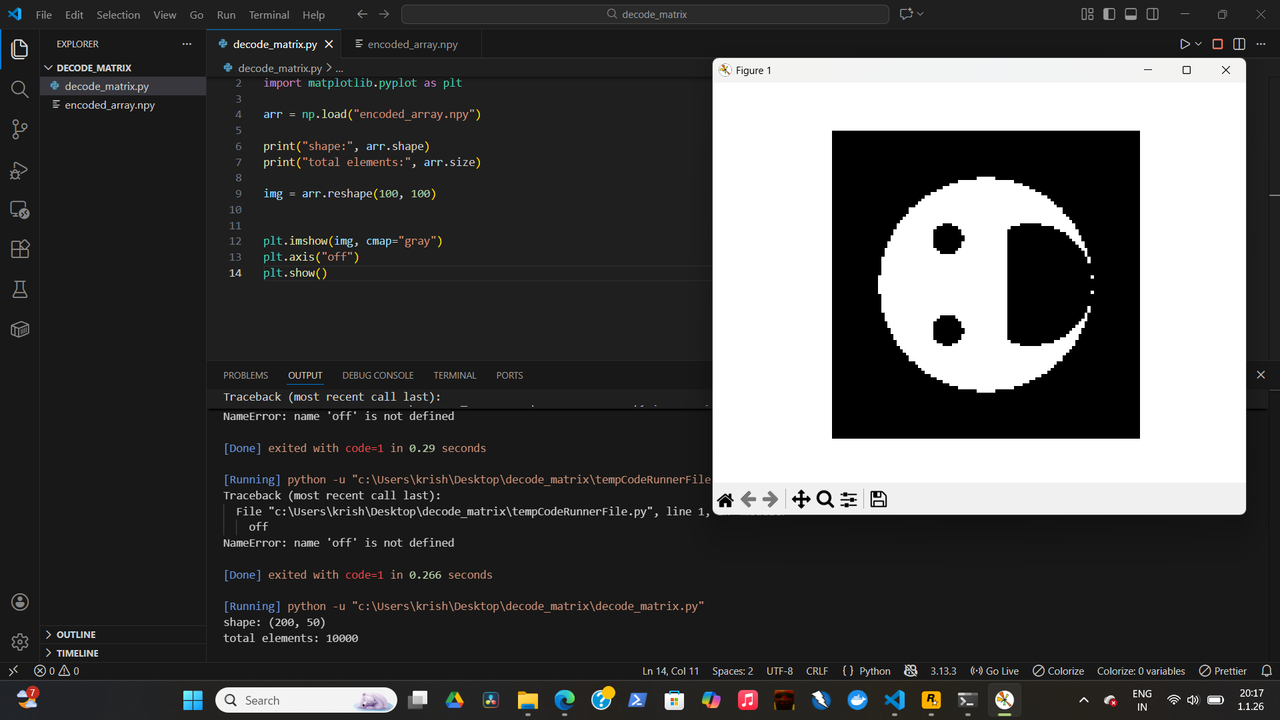Open Source Control view
The image size is (1280, 720).
pos(19,129)
